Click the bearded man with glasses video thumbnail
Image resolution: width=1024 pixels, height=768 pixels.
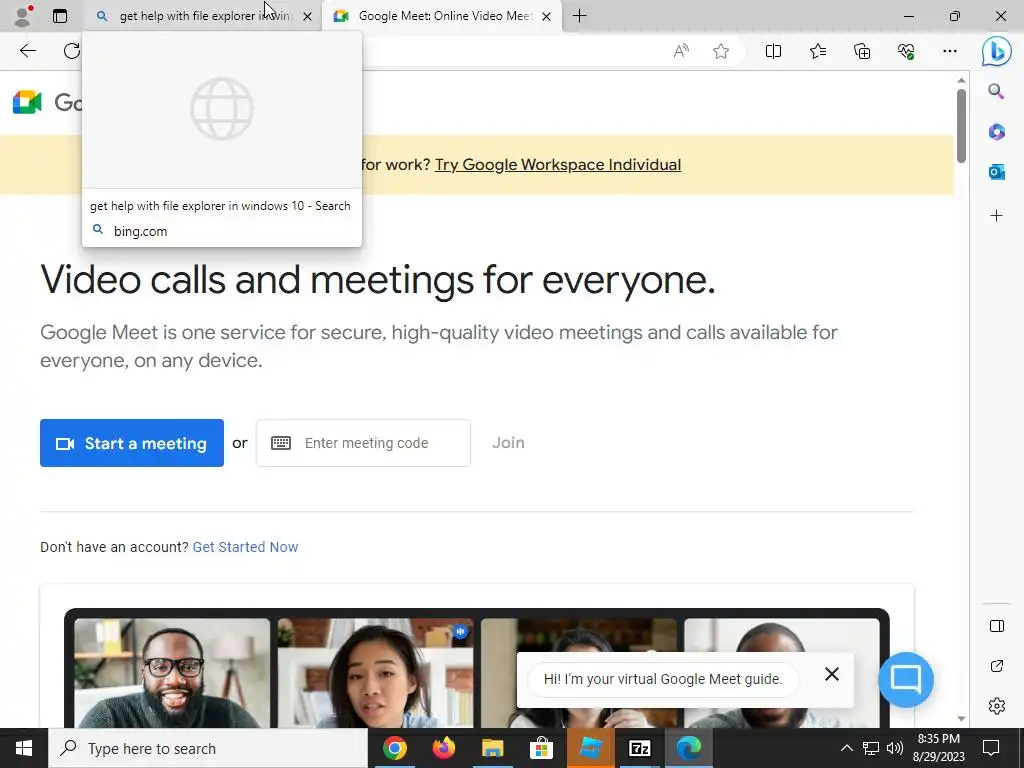(172, 673)
